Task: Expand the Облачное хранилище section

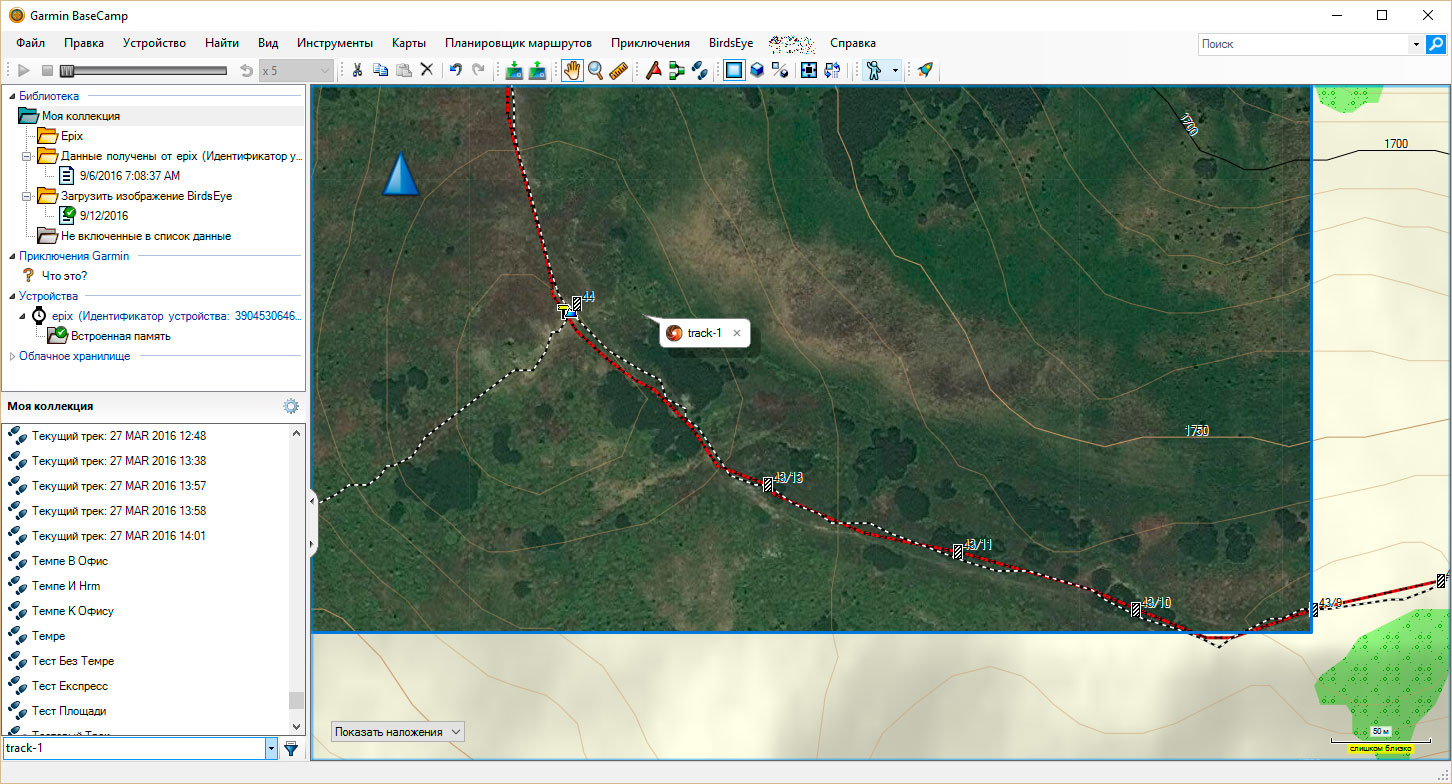Action: click(x=12, y=356)
